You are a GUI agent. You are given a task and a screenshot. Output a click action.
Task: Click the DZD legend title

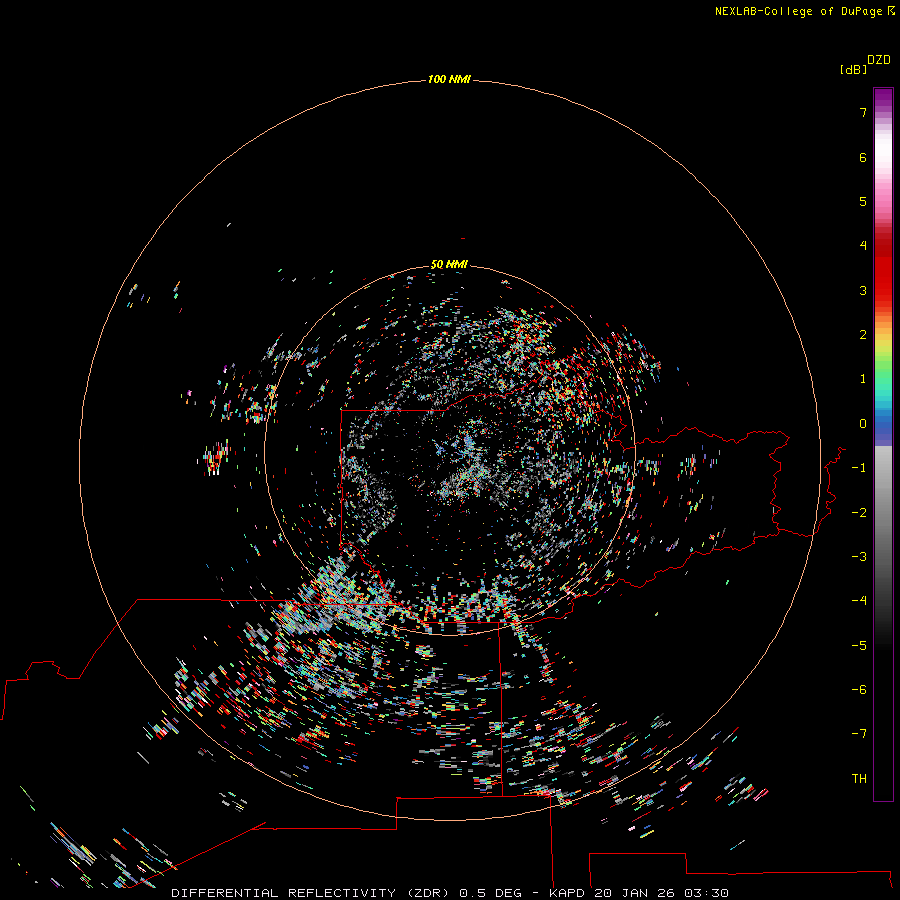(879, 60)
